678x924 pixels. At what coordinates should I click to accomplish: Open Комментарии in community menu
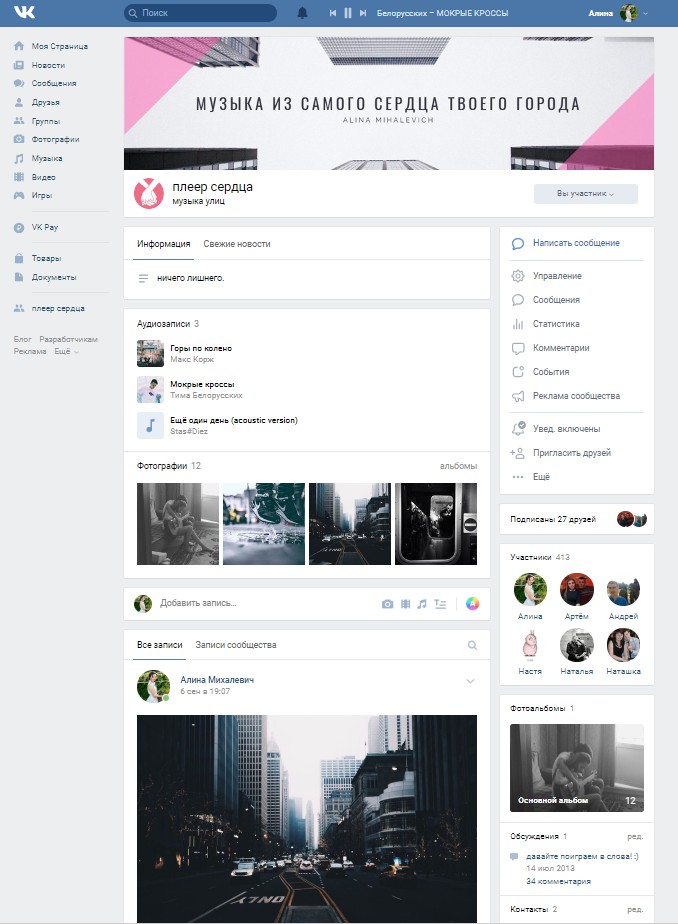click(561, 348)
